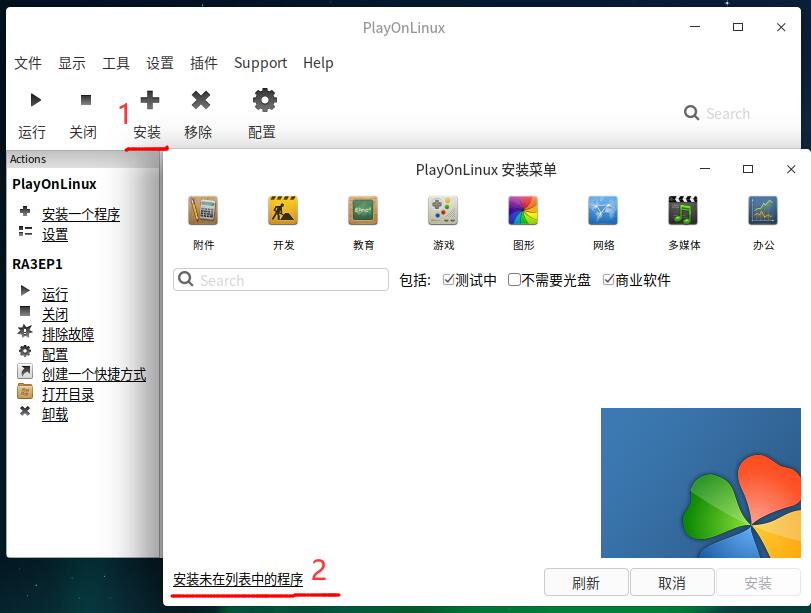This screenshot has height=613, width=811.
Task: Open the 安装一个程序 sidebar link
Action: pos(81,214)
